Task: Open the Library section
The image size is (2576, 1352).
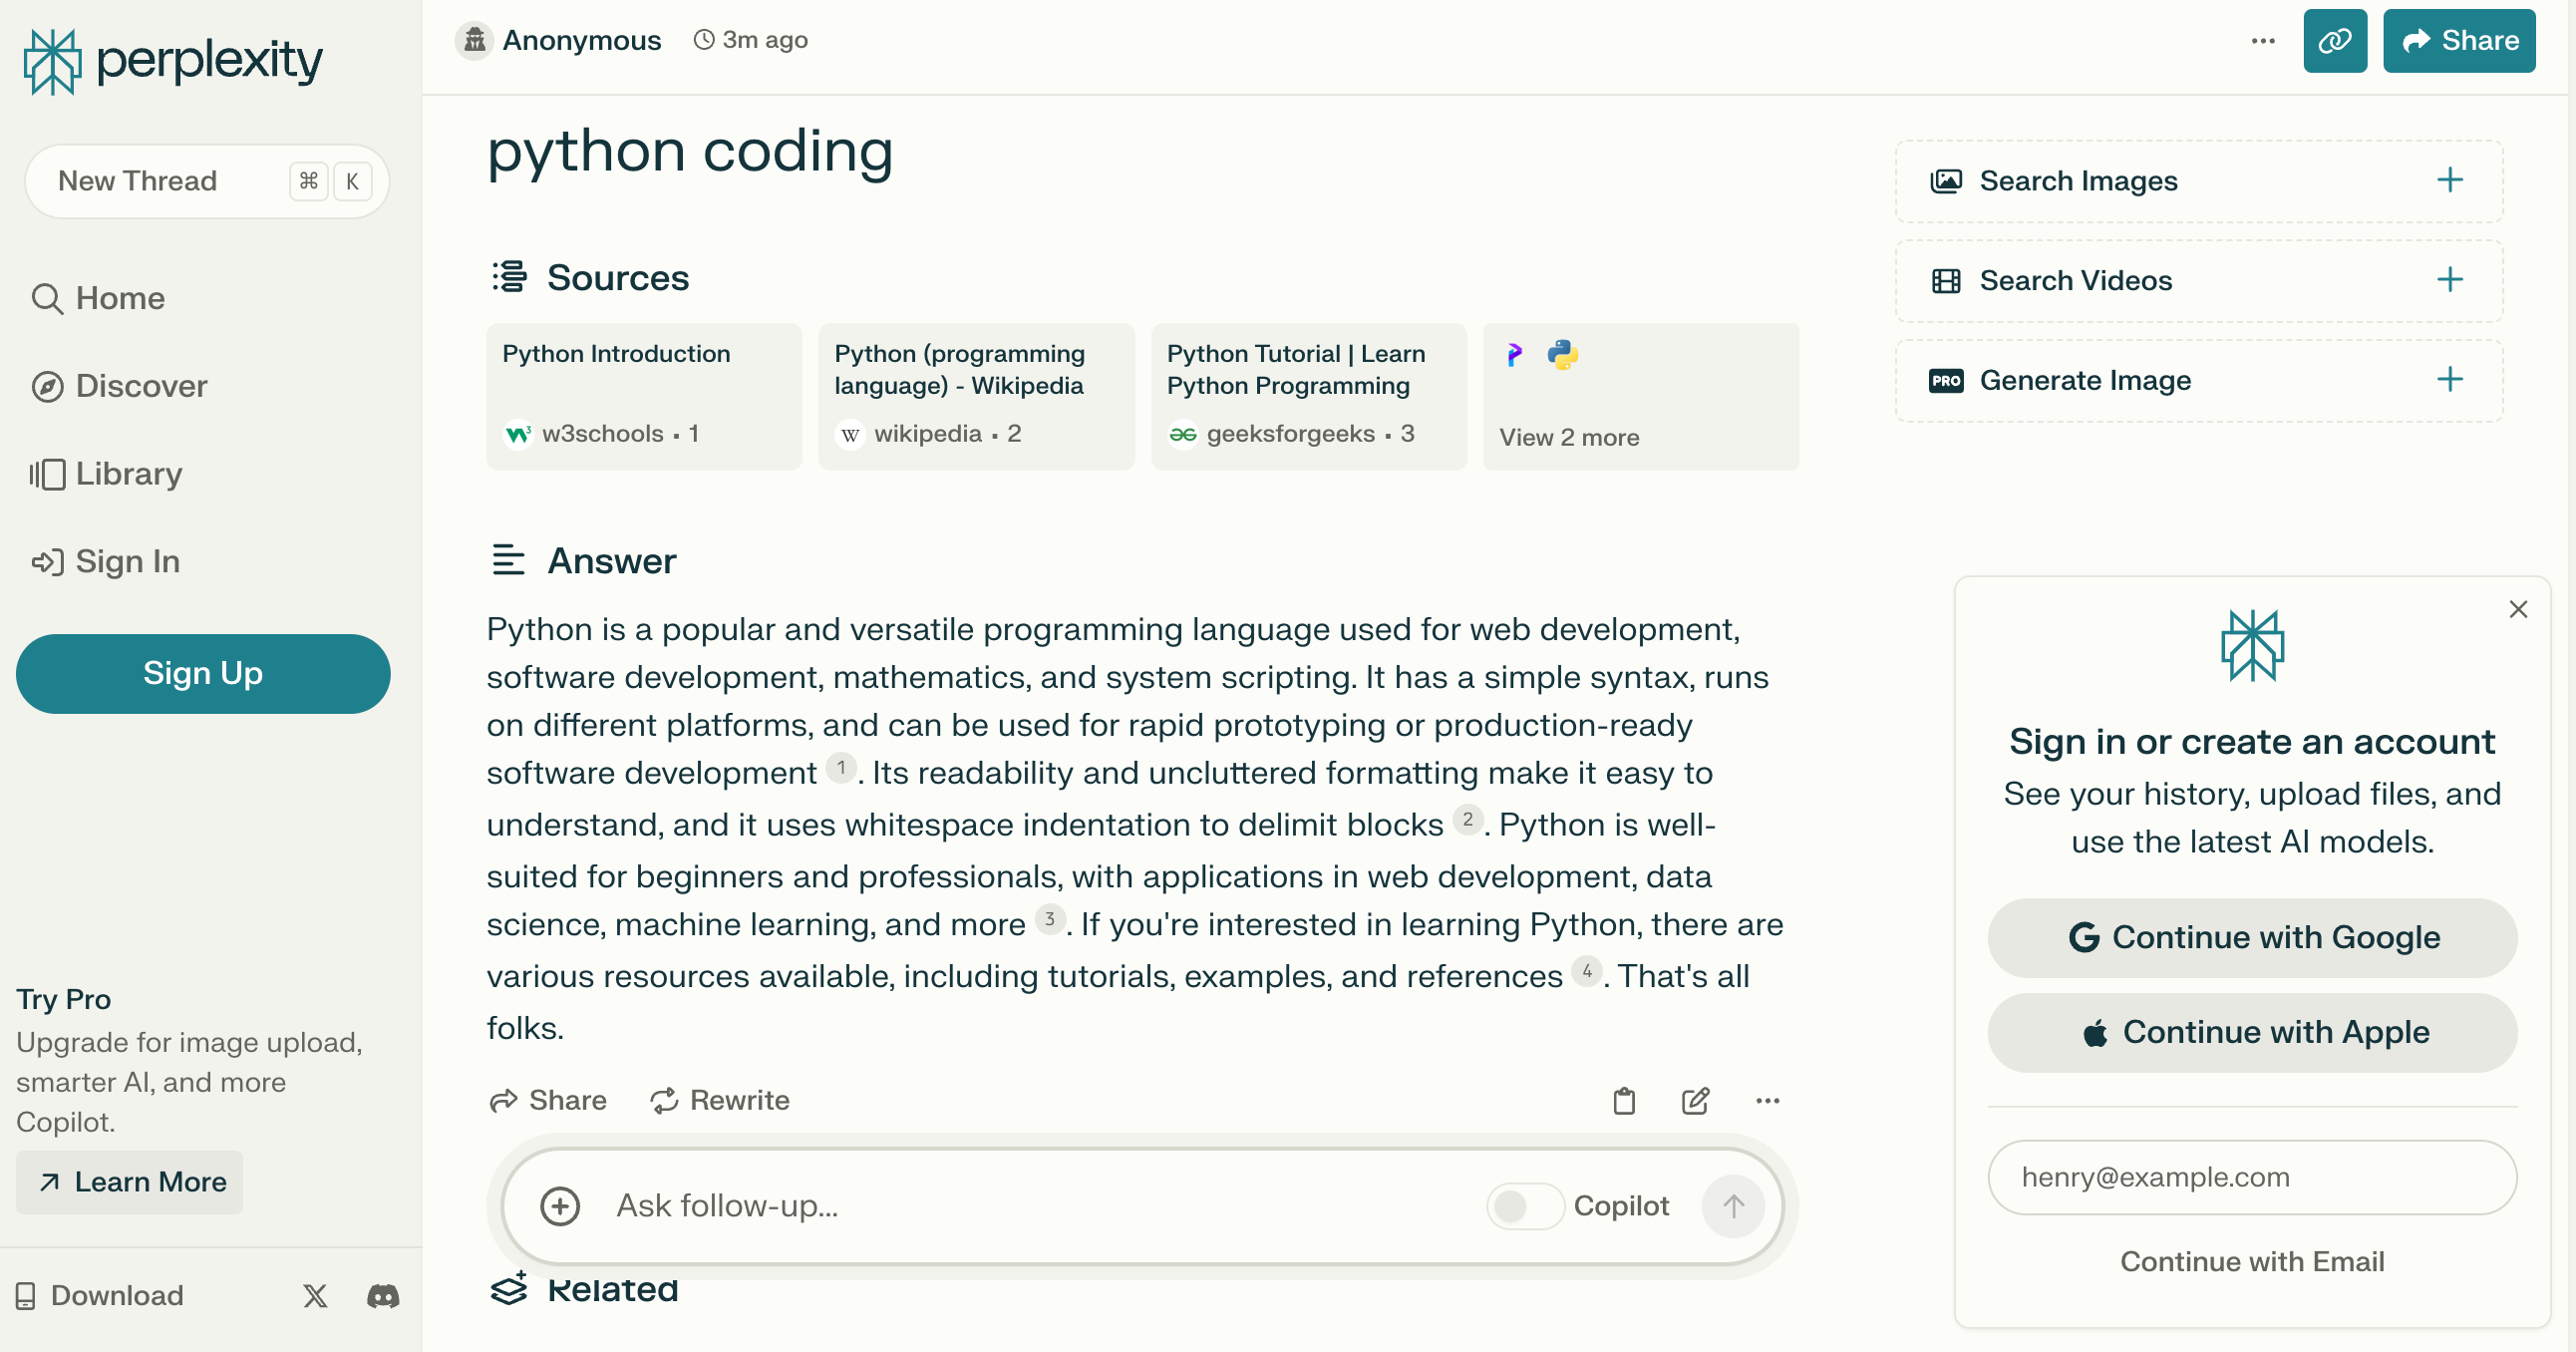Action: 106,474
